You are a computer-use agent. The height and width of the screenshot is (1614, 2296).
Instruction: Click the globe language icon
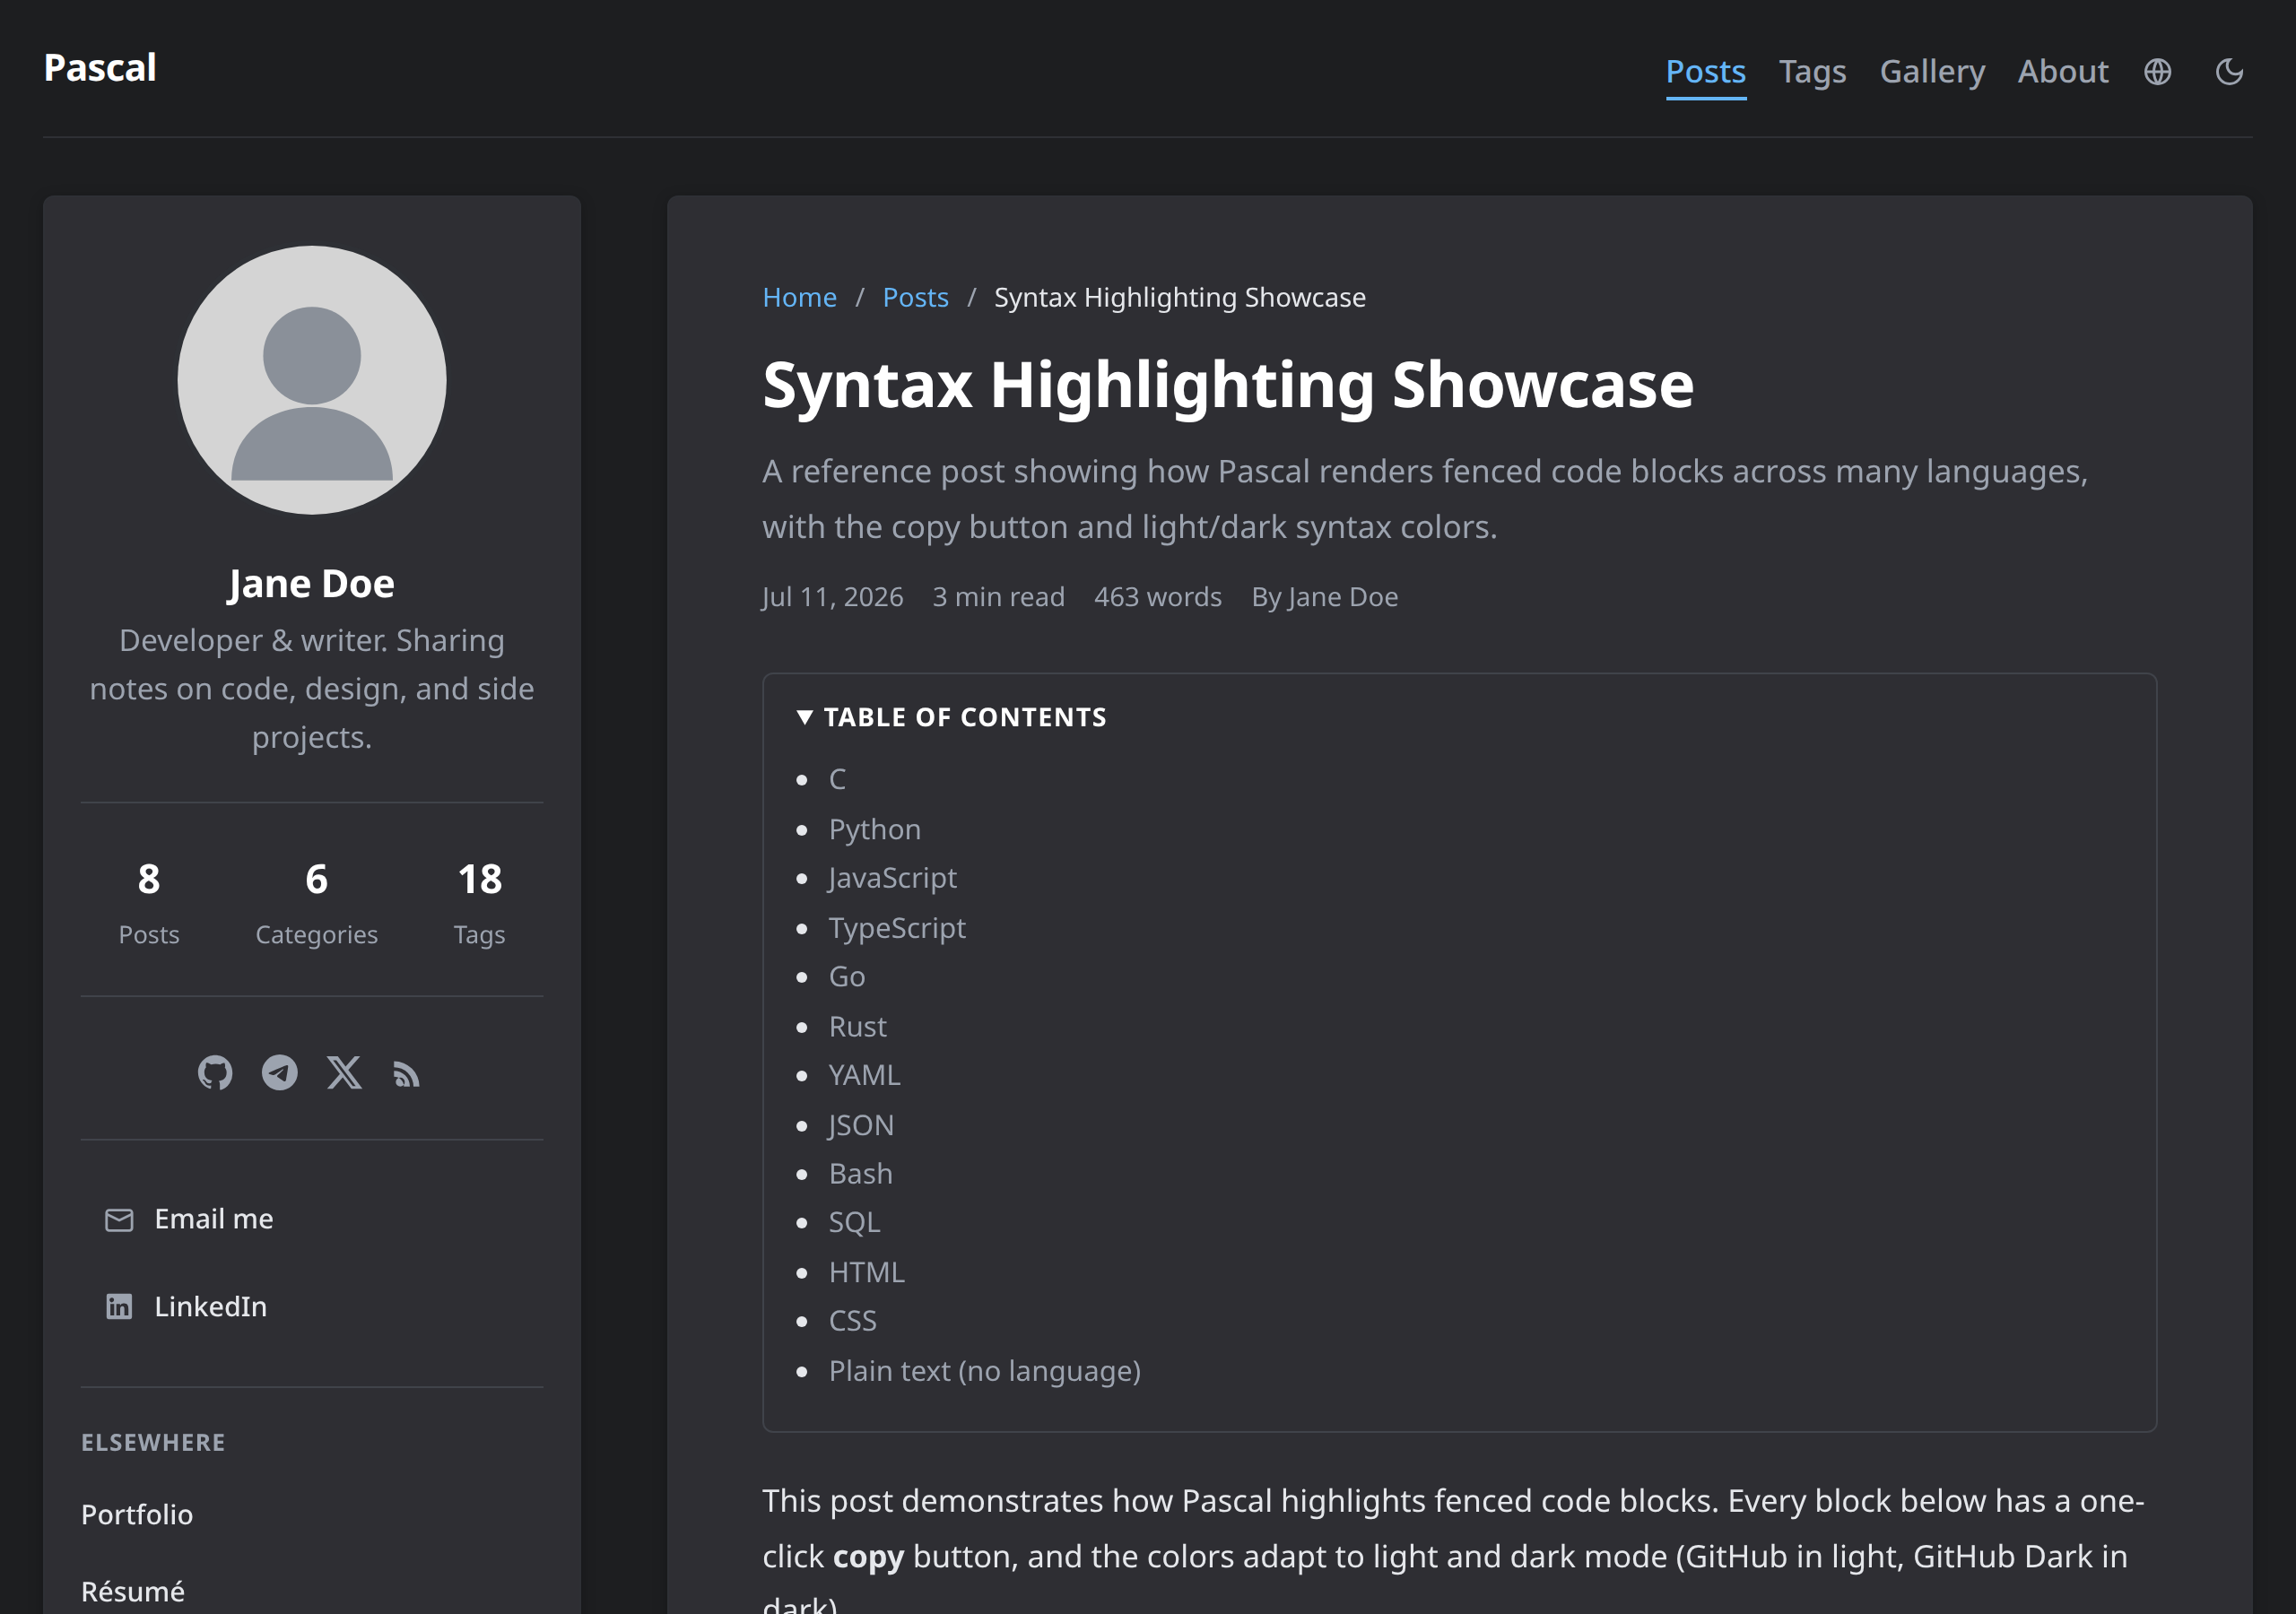2157,72
